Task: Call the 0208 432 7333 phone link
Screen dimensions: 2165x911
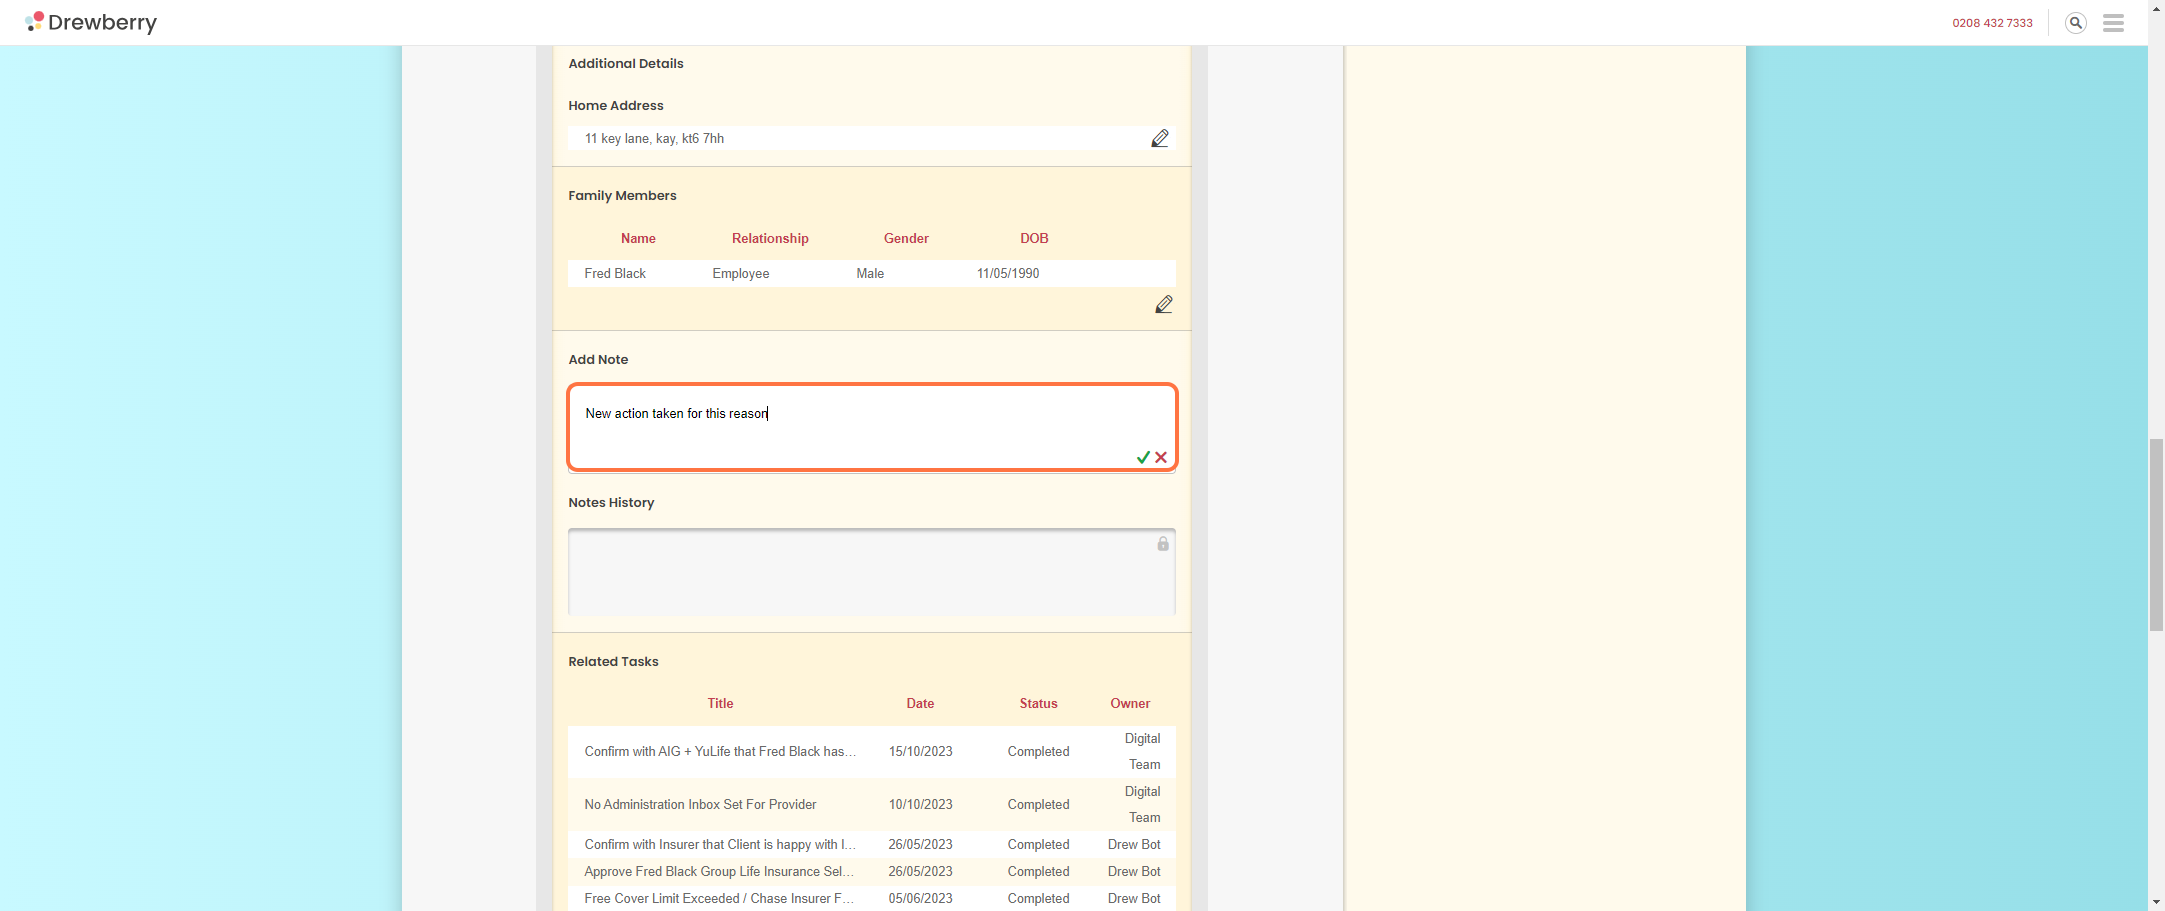Action: point(1992,23)
